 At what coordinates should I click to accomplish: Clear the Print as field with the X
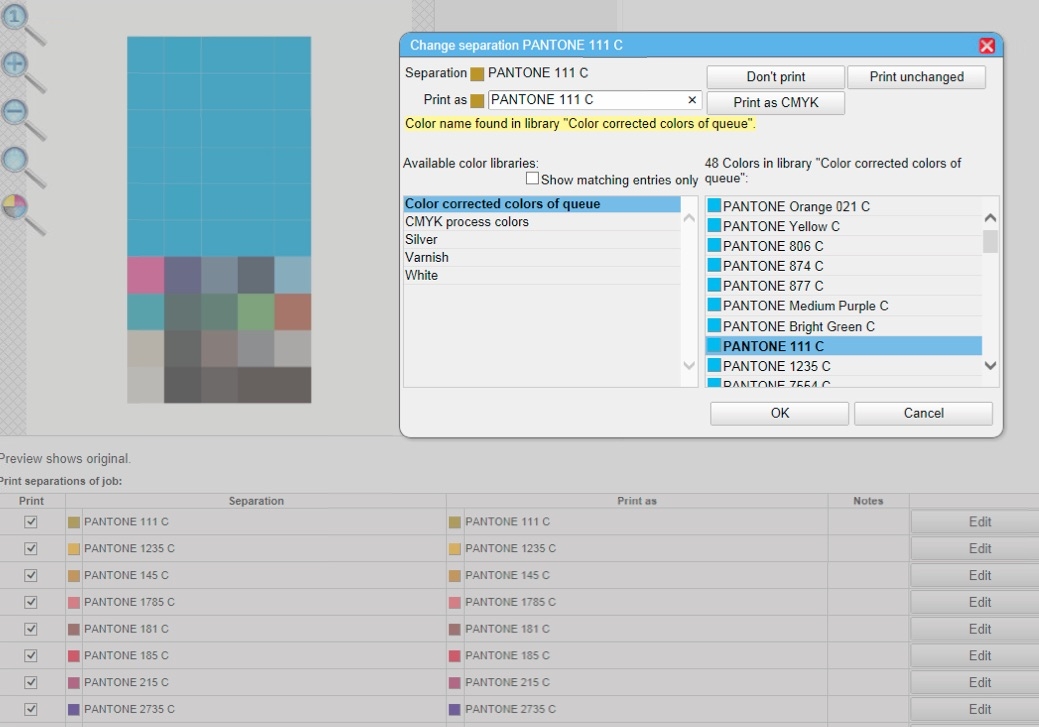692,99
